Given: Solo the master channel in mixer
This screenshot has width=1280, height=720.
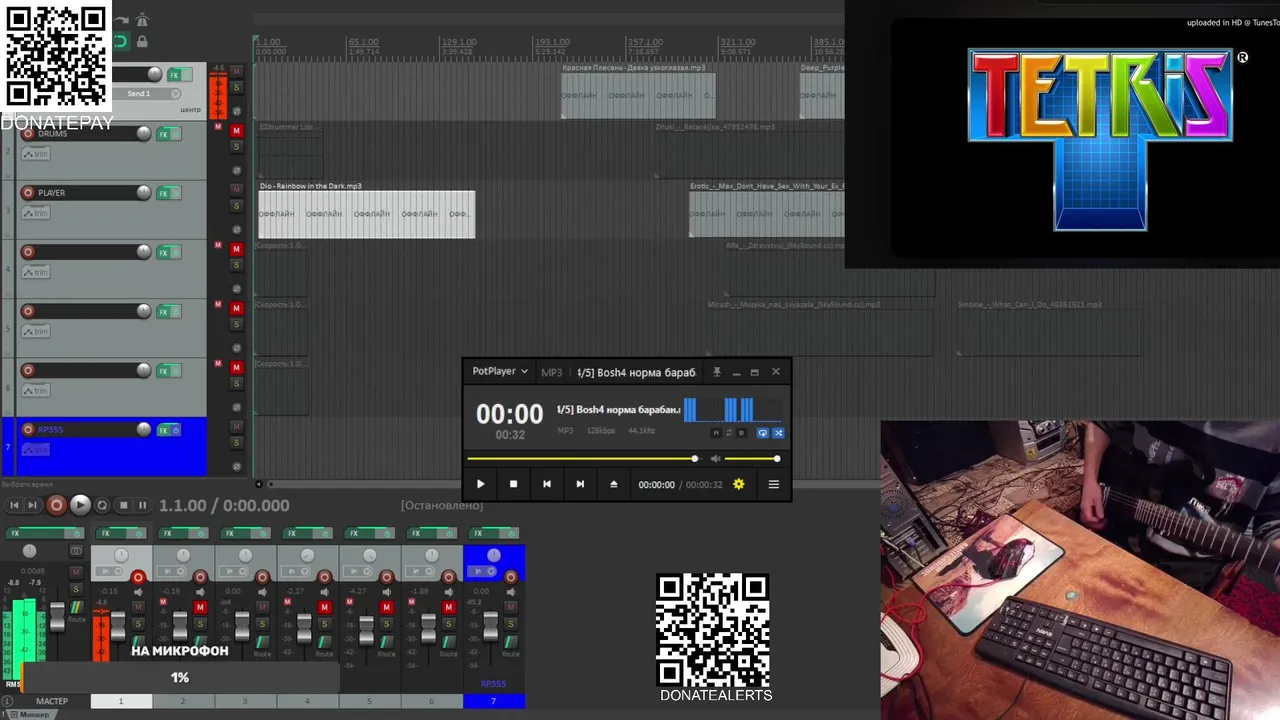Looking at the screenshot, I should 76,589.
